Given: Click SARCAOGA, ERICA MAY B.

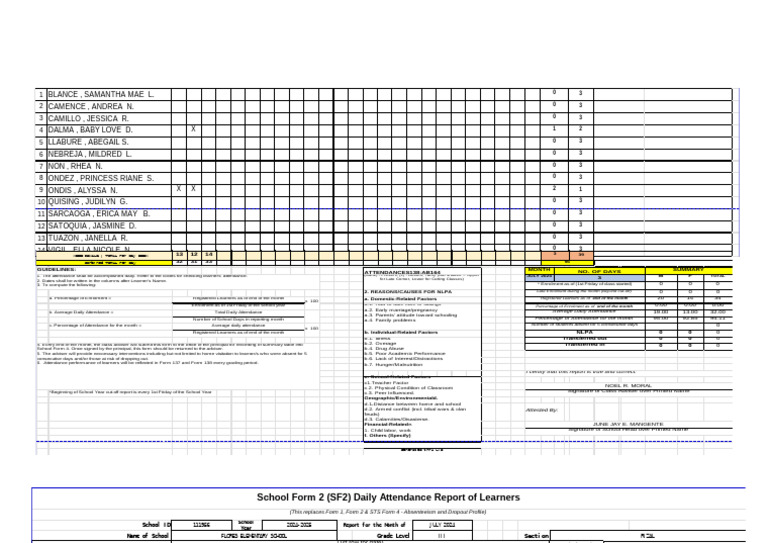Looking at the screenshot, I should [99, 214].
